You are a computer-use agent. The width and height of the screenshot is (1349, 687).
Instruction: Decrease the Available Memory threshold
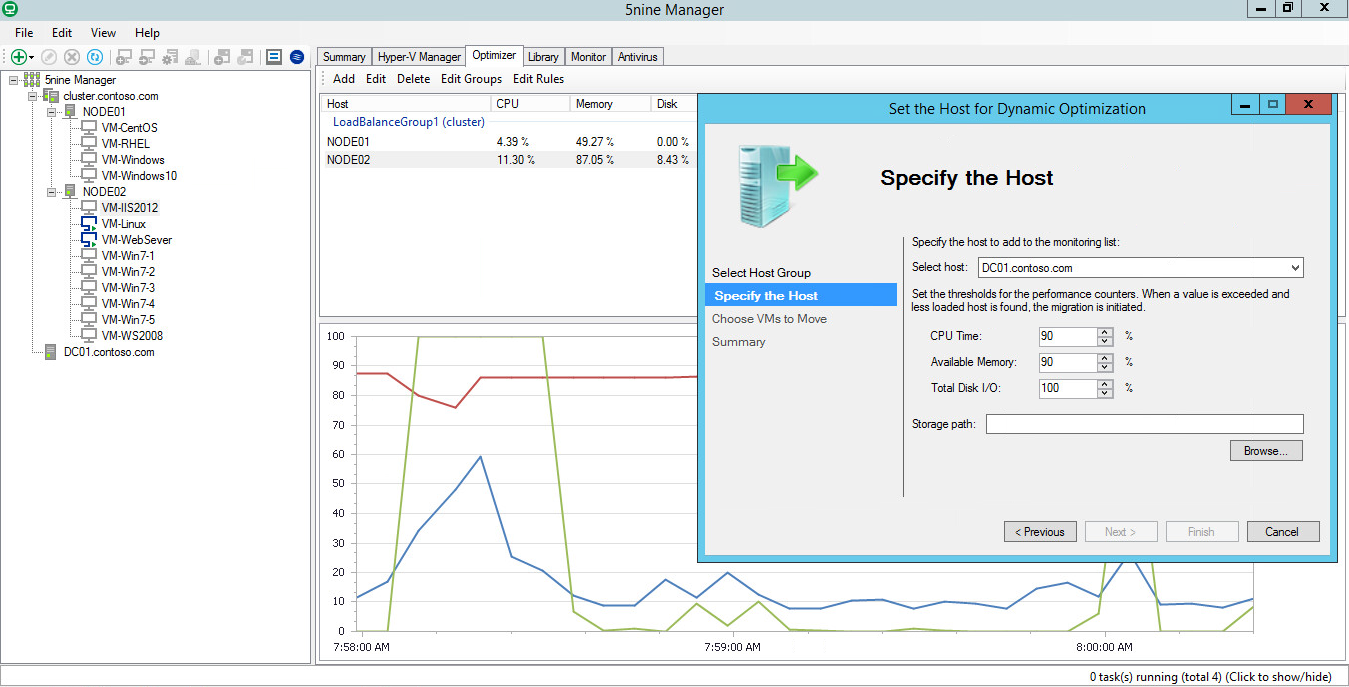1105,367
